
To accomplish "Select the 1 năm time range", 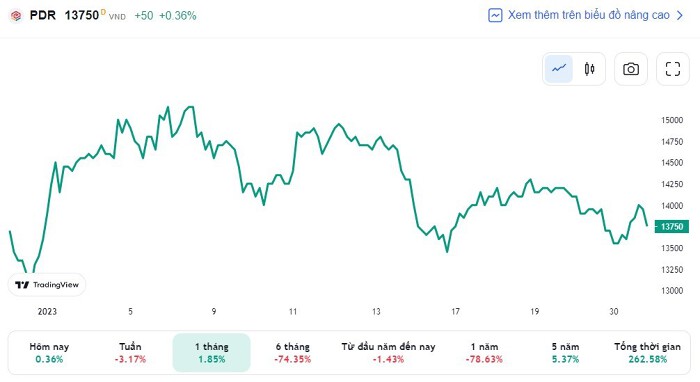I will coord(484,353).
